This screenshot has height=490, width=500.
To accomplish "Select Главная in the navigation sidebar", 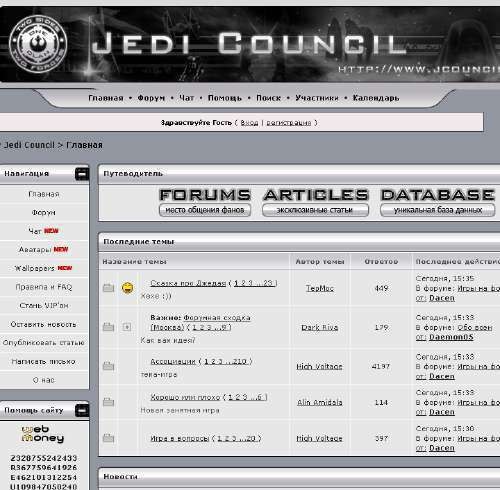I will (44, 194).
